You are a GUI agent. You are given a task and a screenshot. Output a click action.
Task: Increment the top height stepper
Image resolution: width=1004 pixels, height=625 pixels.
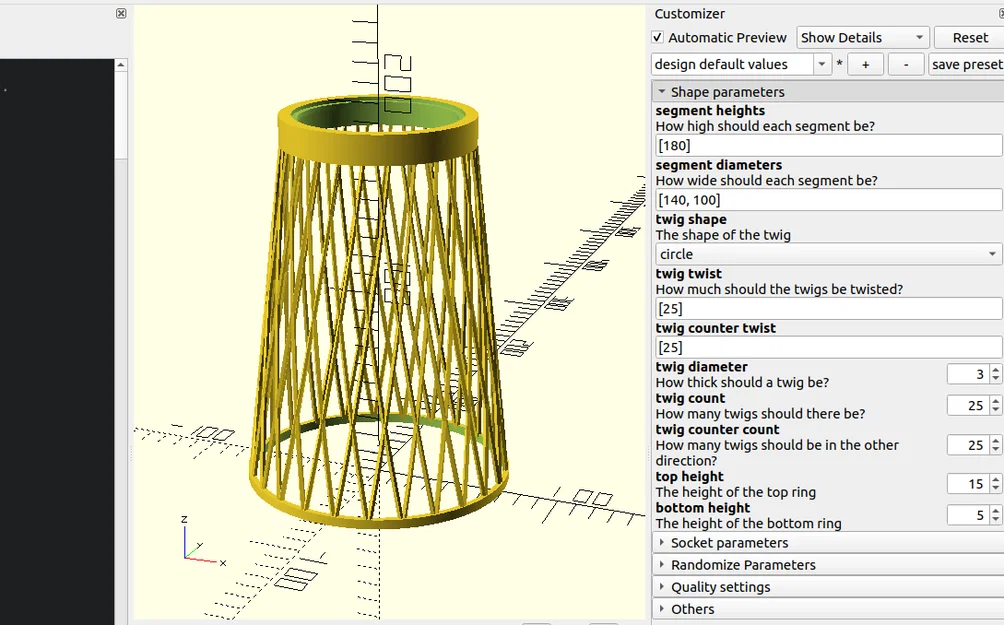[995, 479]
